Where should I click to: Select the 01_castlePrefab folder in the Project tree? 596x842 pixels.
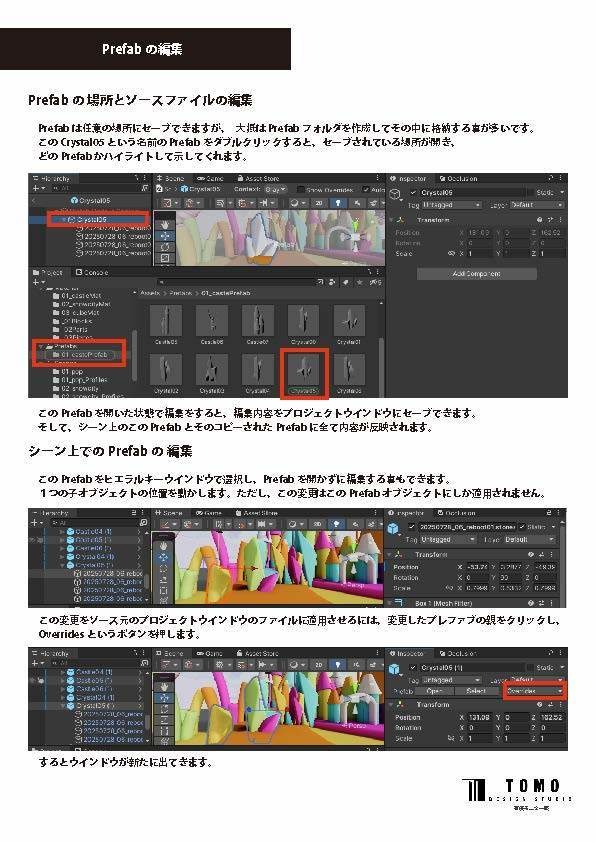(x=81, y=355)
